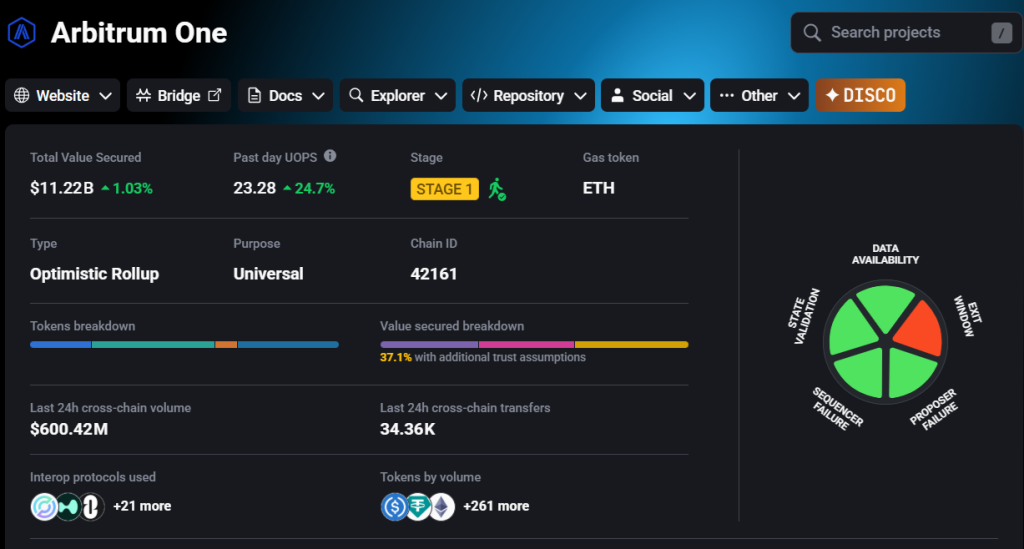Click the bridge icon on Bridge button

click(143, 95)
